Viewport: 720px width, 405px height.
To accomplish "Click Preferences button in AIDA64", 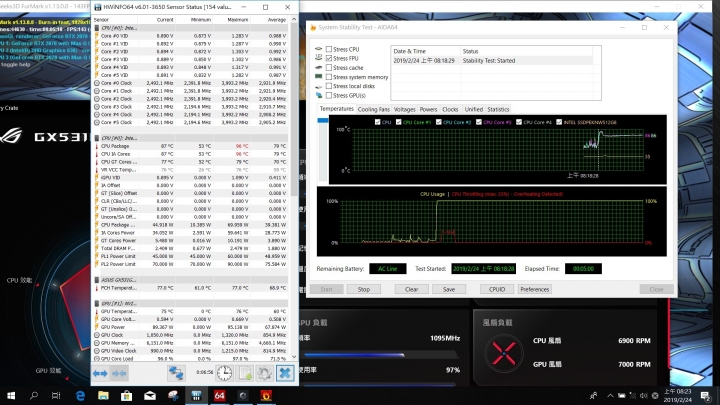I will click(x=534, y=289).
